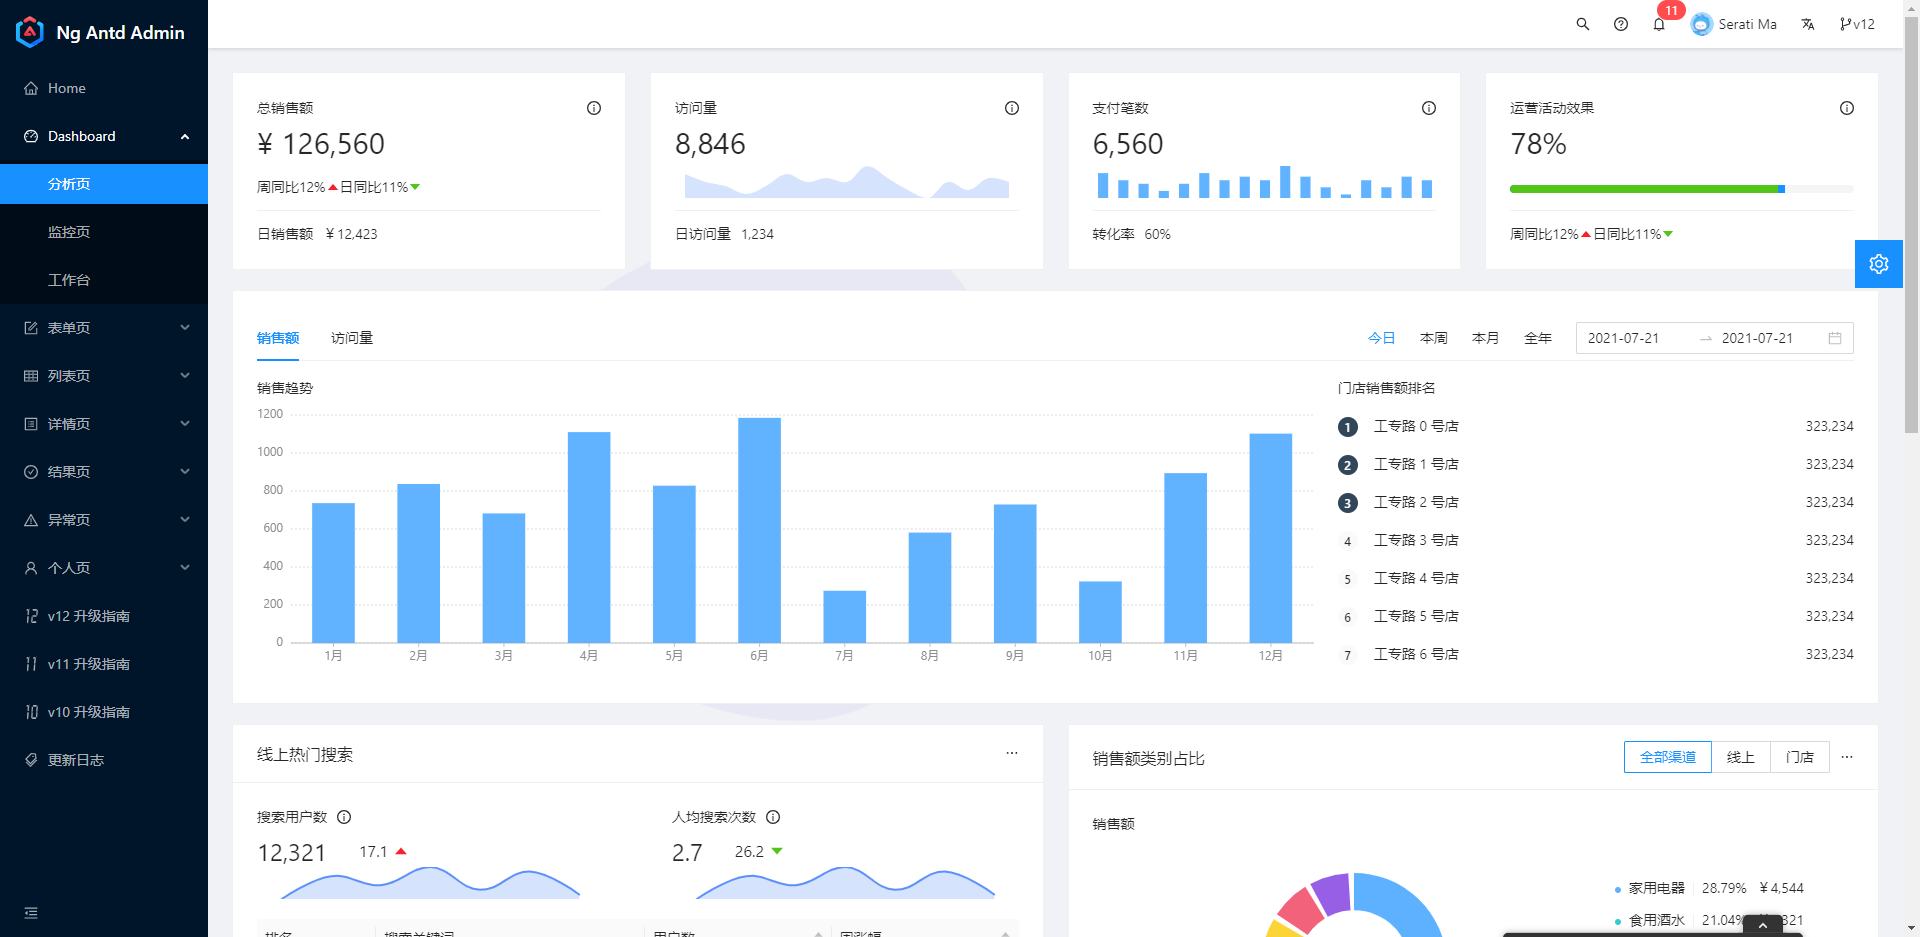Click info icon on 总销售额 card

[x=594, y=108]
